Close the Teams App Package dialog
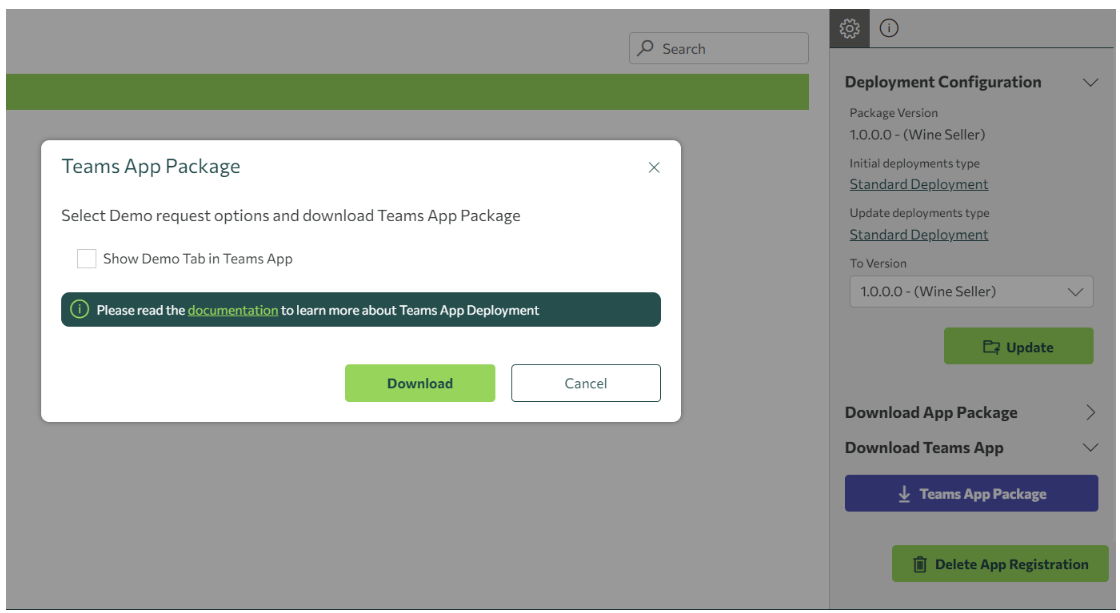The width and height of the screenshot is (1120, 613). (x=654, y=167)
